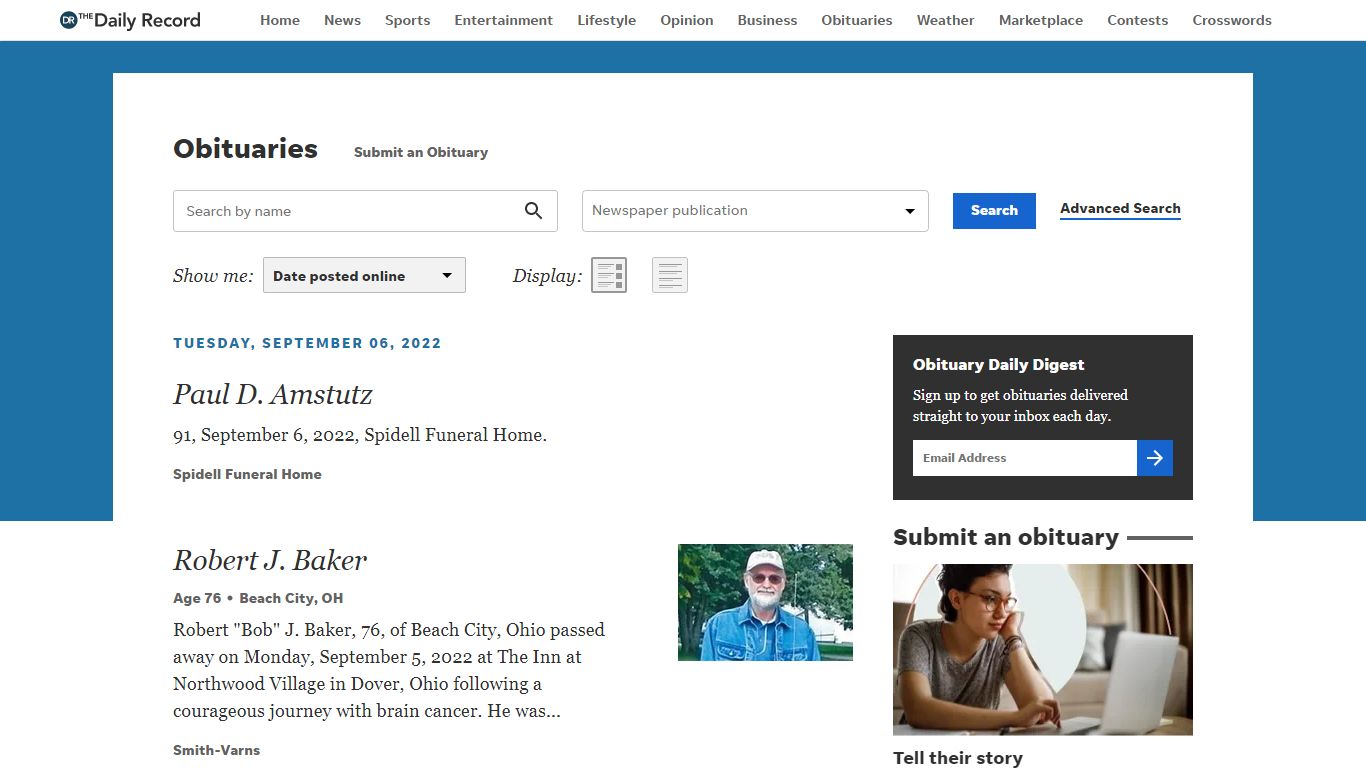
Task: Open the Home menu item
Action: click(280, 20)
